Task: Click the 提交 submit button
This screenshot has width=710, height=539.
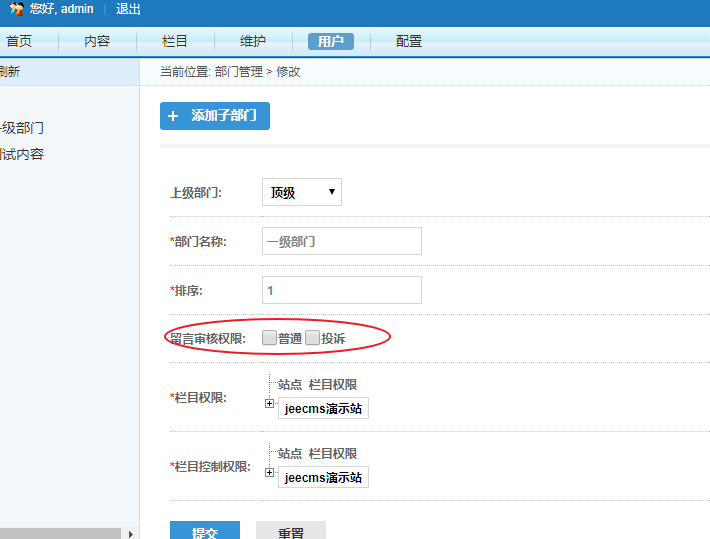Action: (x=205, y=531)
